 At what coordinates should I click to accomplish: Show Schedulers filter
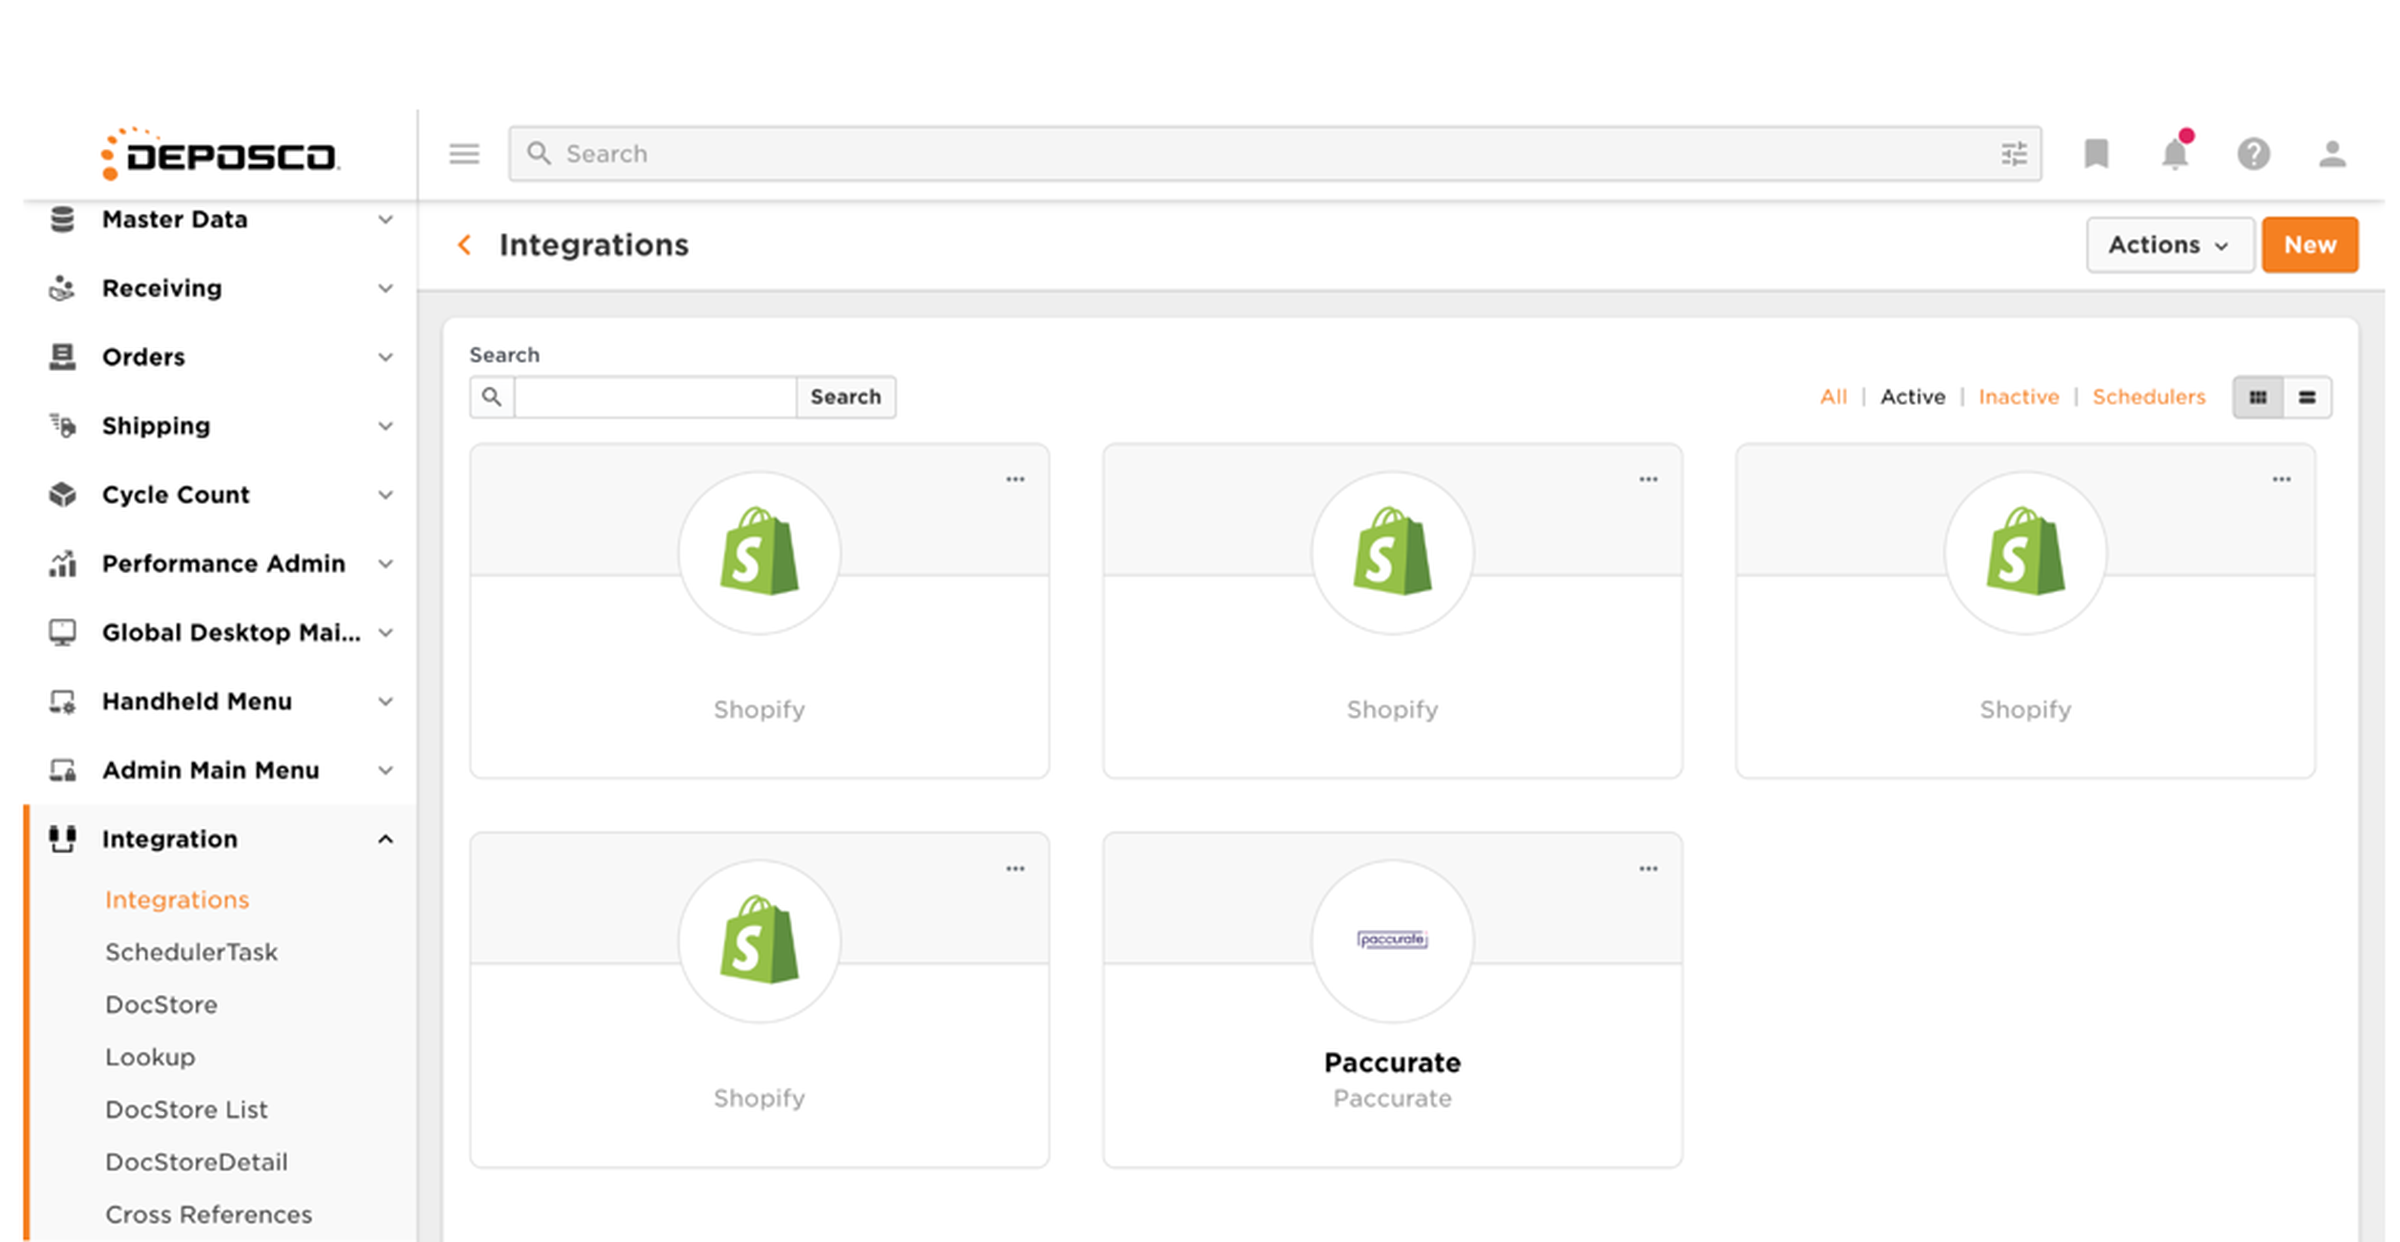[2148, 397]
